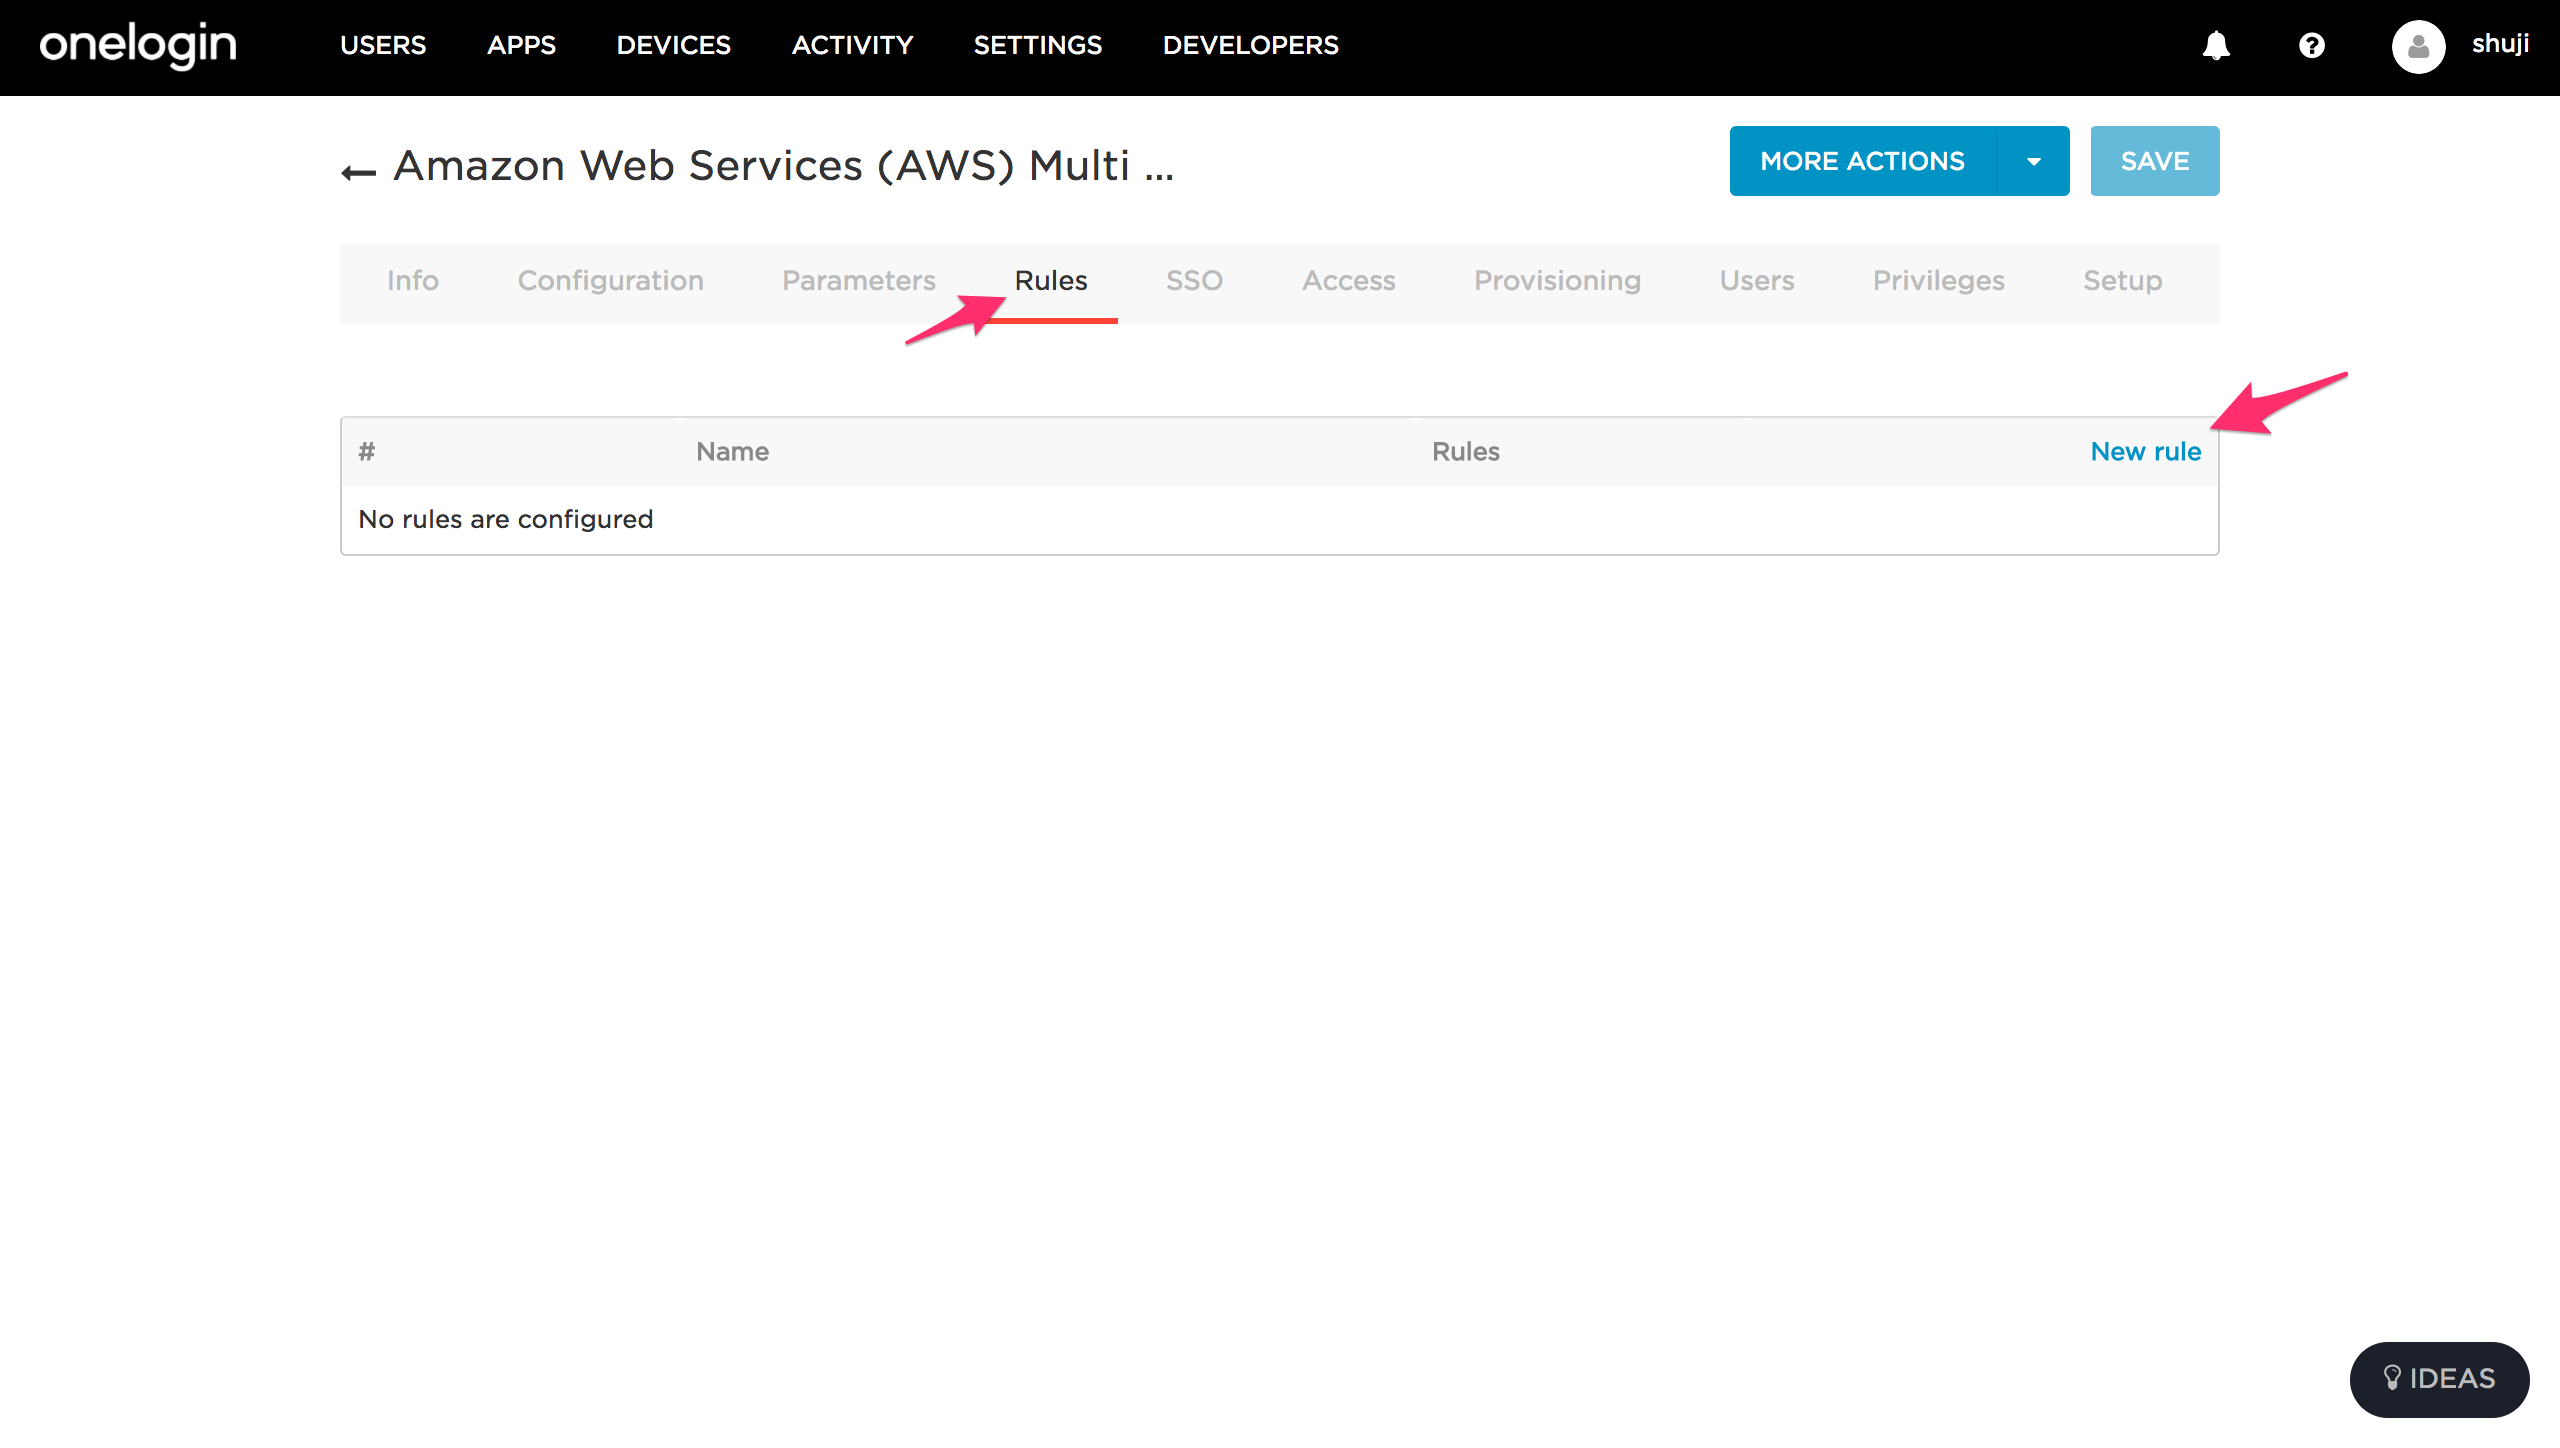Screen dimensions: 2560x1448
Task: Click the notifications bell icon
Action: (2216, 46)
